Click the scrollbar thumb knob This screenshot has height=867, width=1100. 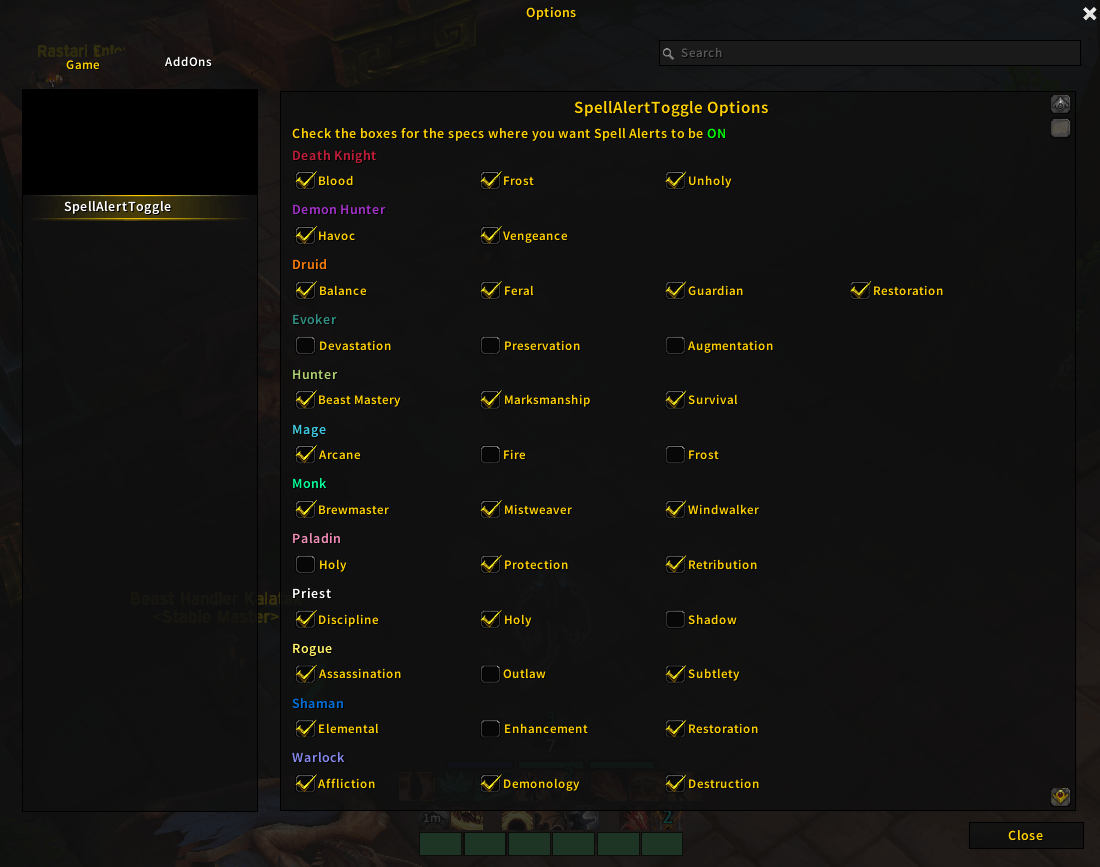[1060, 128]
